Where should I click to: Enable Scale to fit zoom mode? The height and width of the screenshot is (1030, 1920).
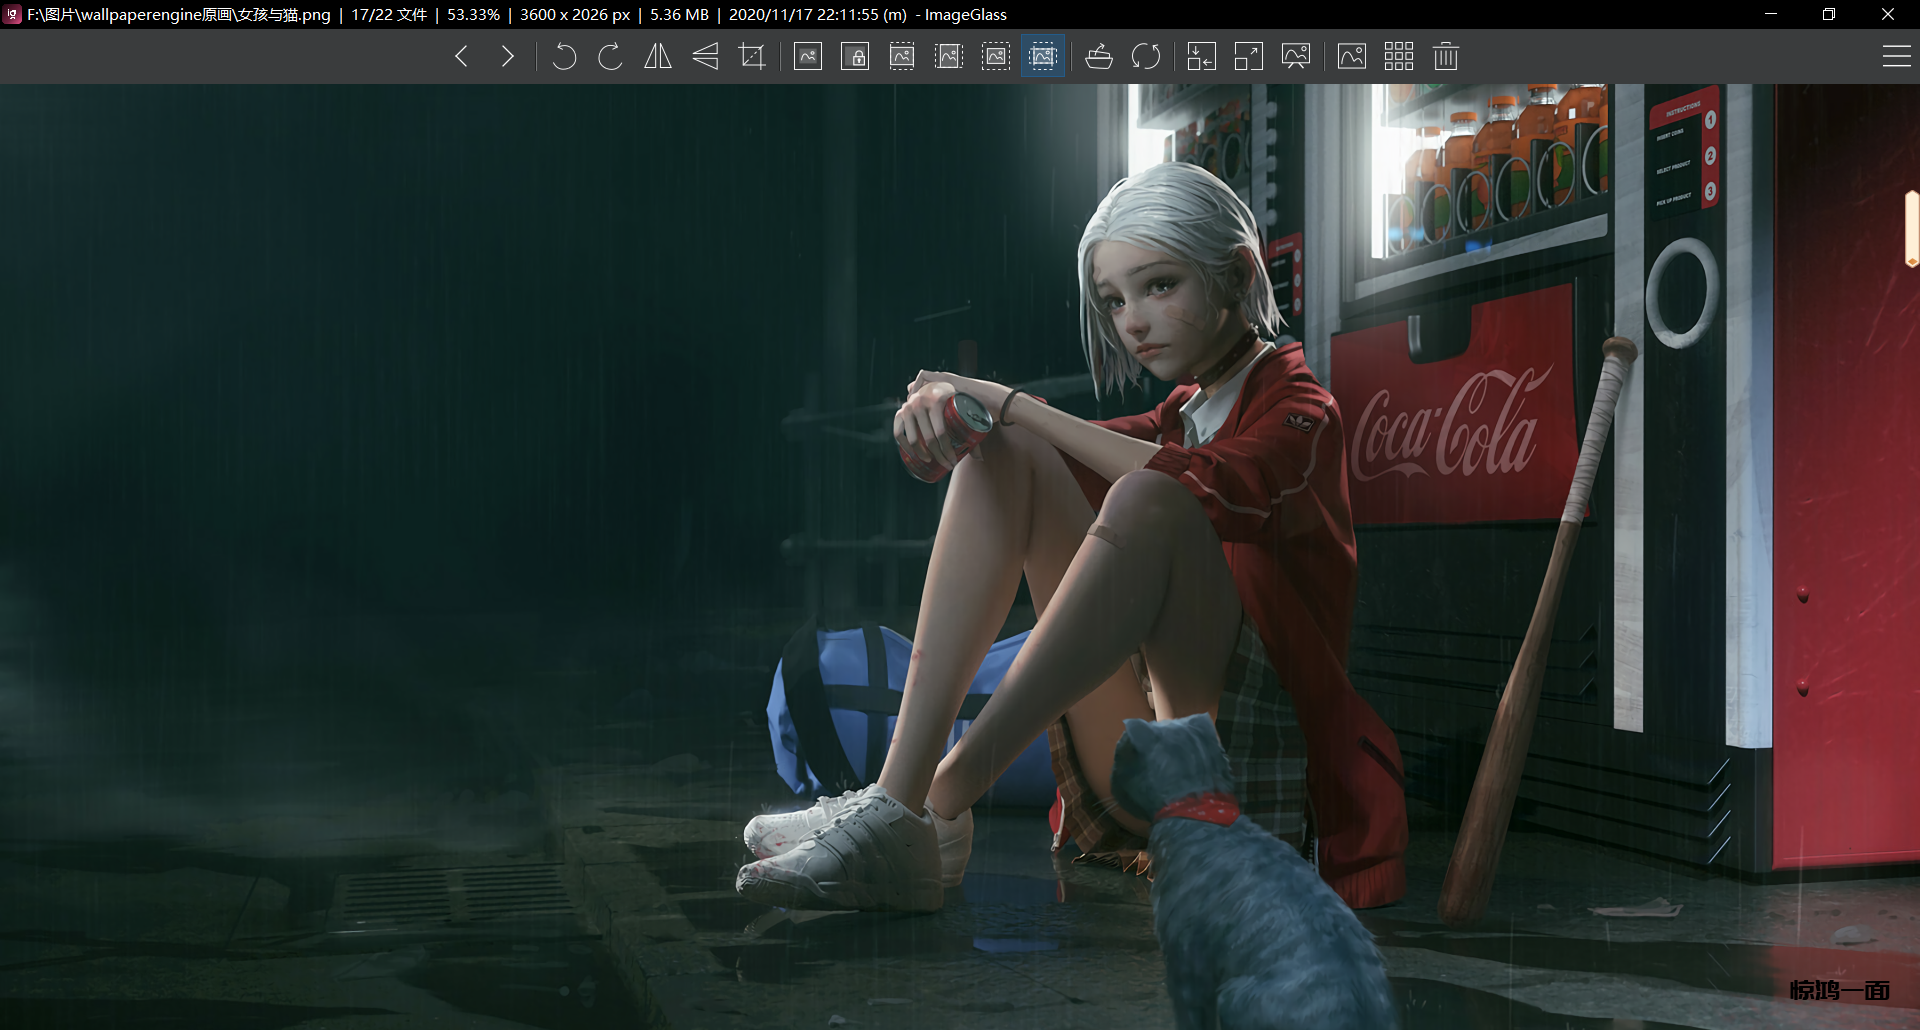coord(996,57)
